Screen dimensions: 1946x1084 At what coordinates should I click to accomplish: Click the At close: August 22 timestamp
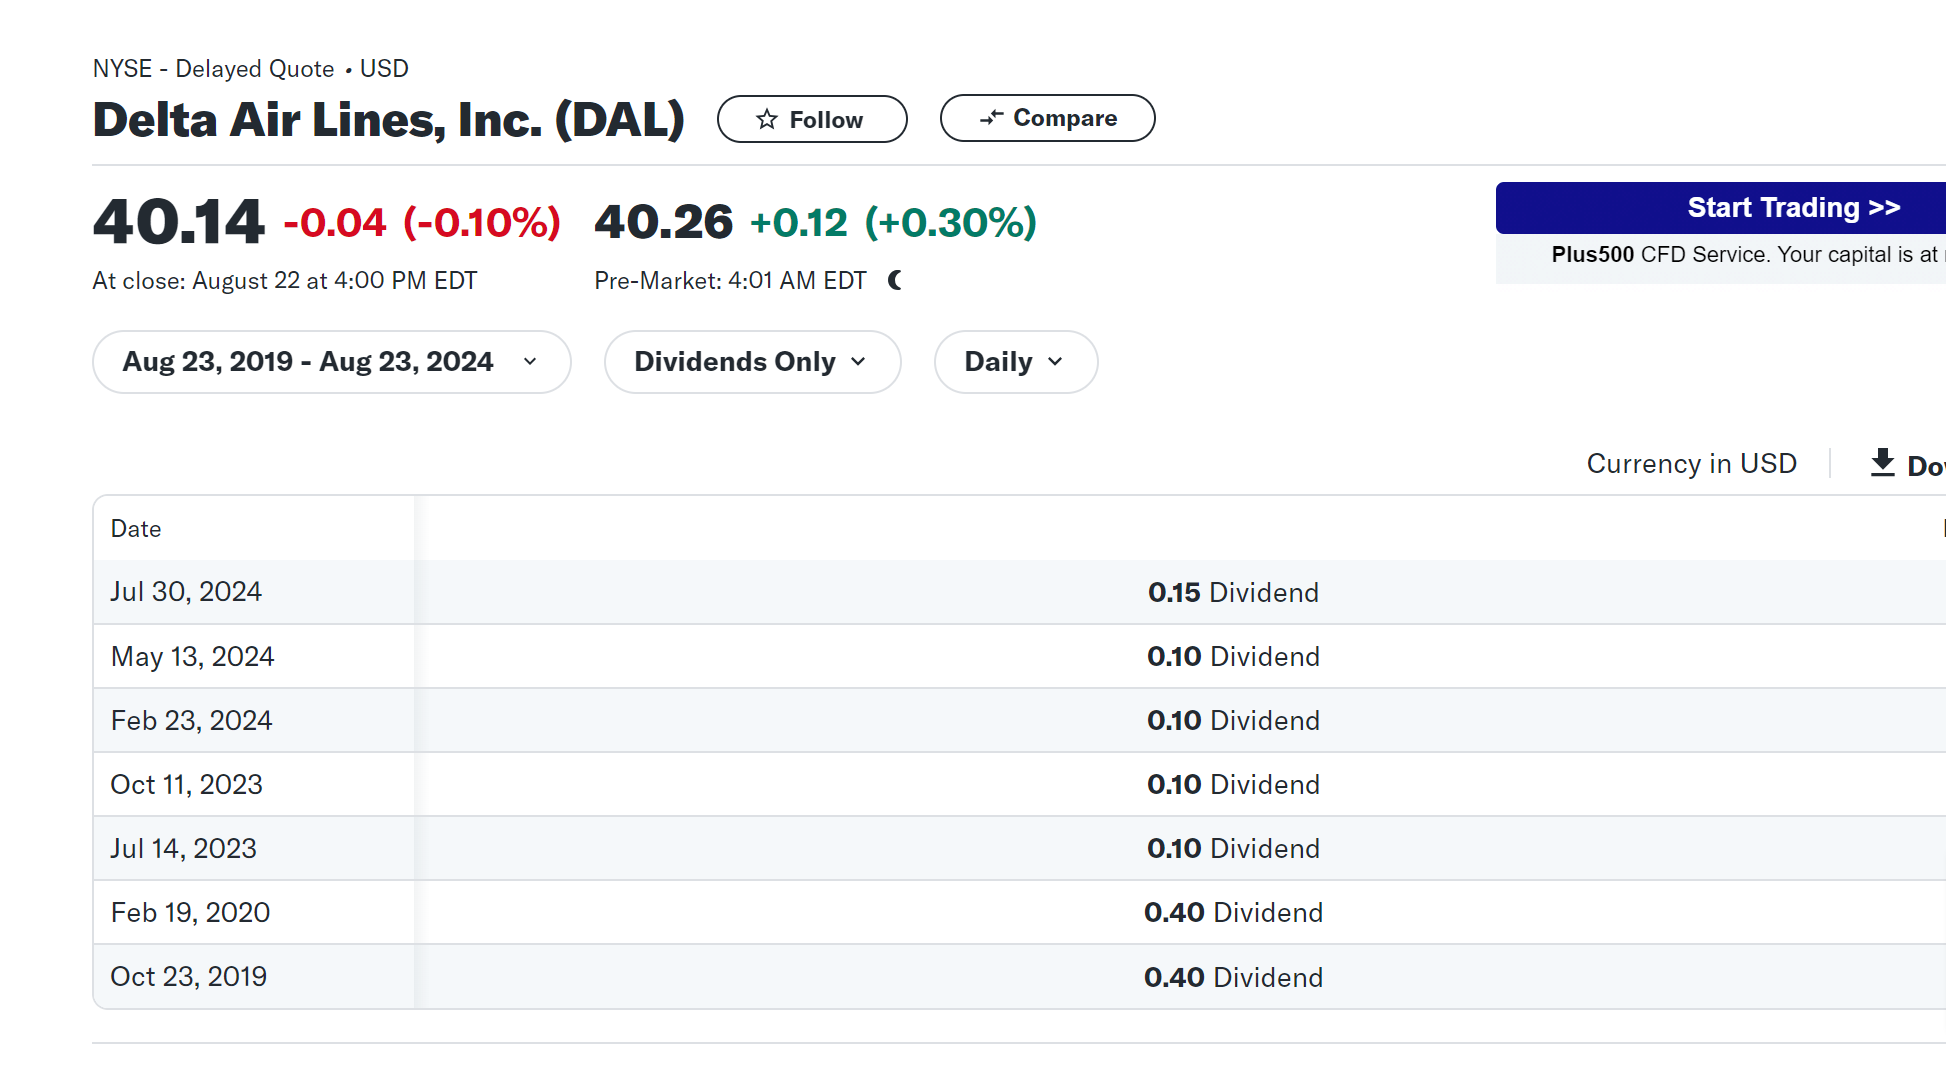(x=285, y=281)
